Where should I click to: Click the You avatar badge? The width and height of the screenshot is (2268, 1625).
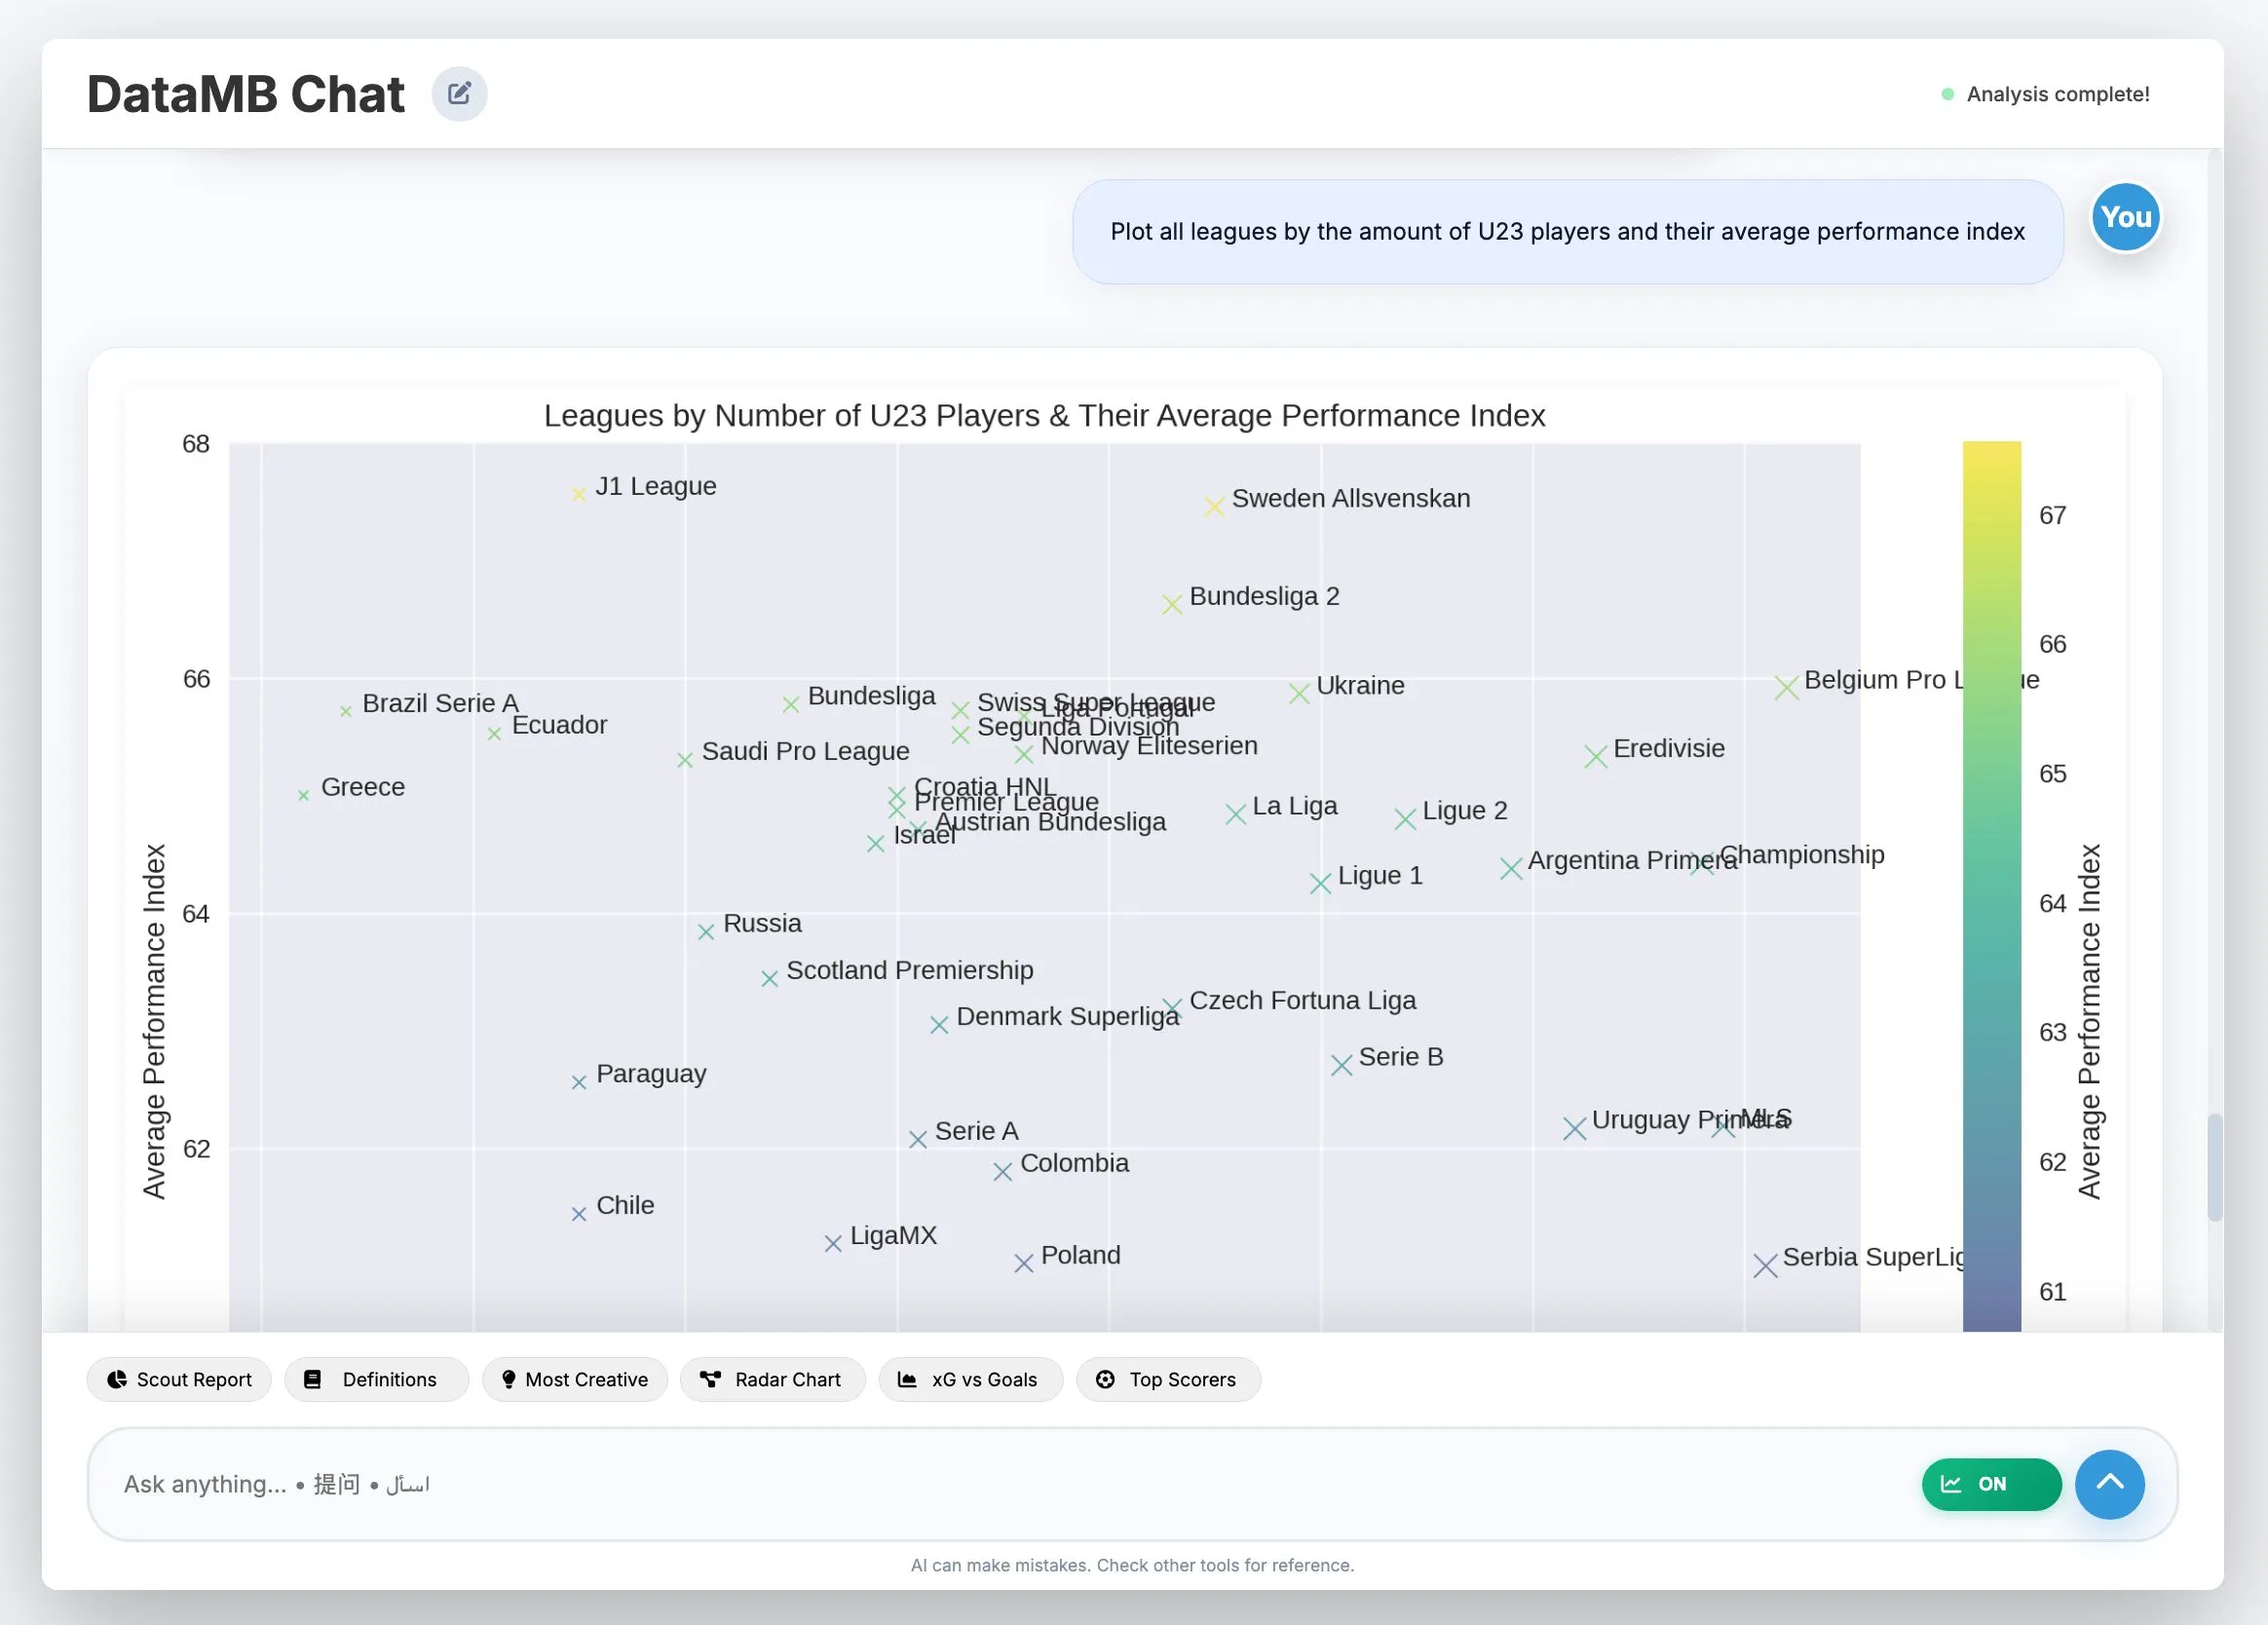click(2125, 217)
